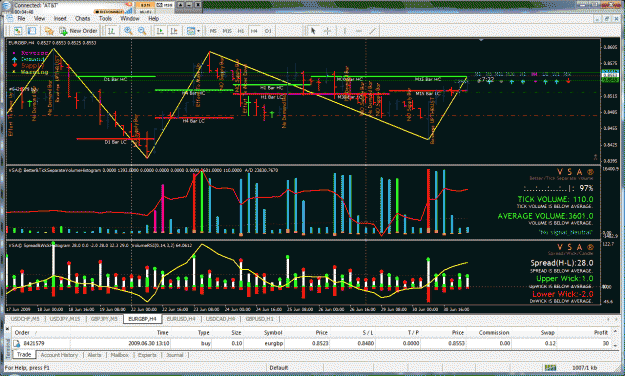Switch to USDJPY,M15 chart tab
625x376 pixels.
65,319
